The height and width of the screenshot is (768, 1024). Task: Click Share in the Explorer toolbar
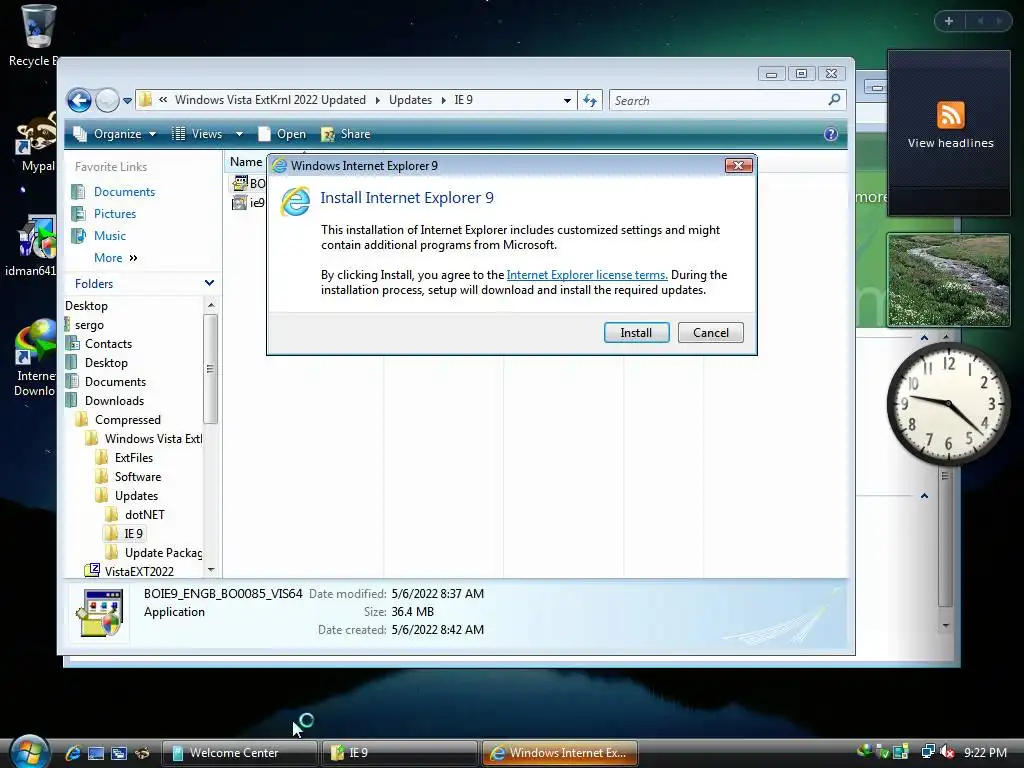[346, 134]
